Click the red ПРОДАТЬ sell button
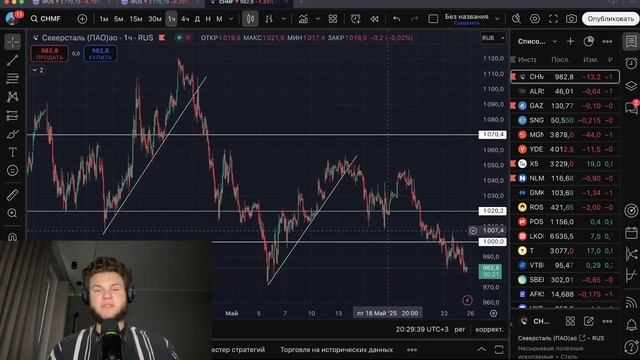The height and width of the screenshot is (360, 640). pos(49,54)
